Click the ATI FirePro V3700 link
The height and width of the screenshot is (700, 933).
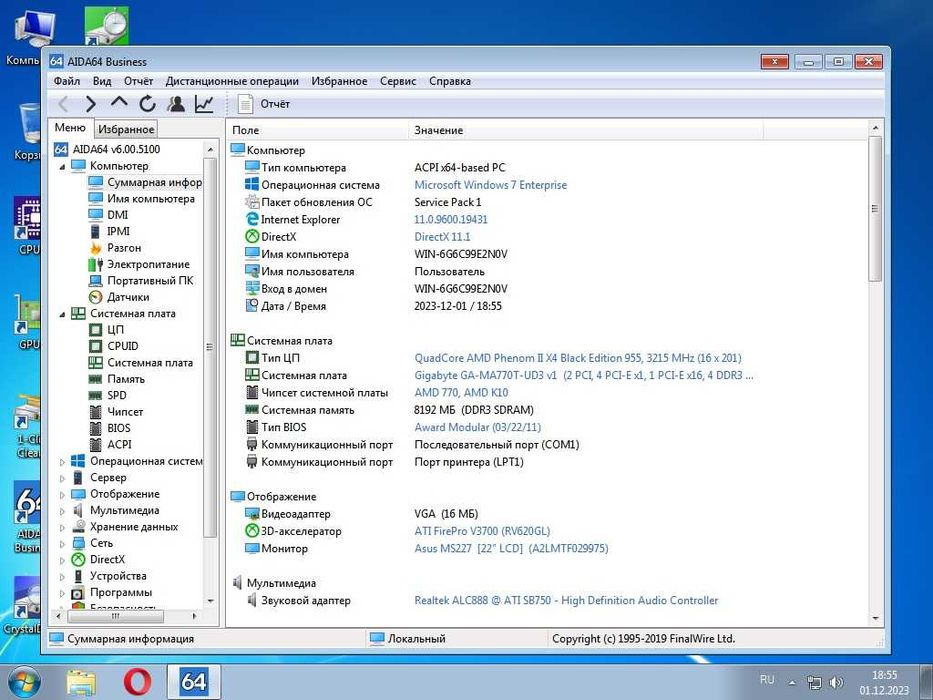[482, 532]
